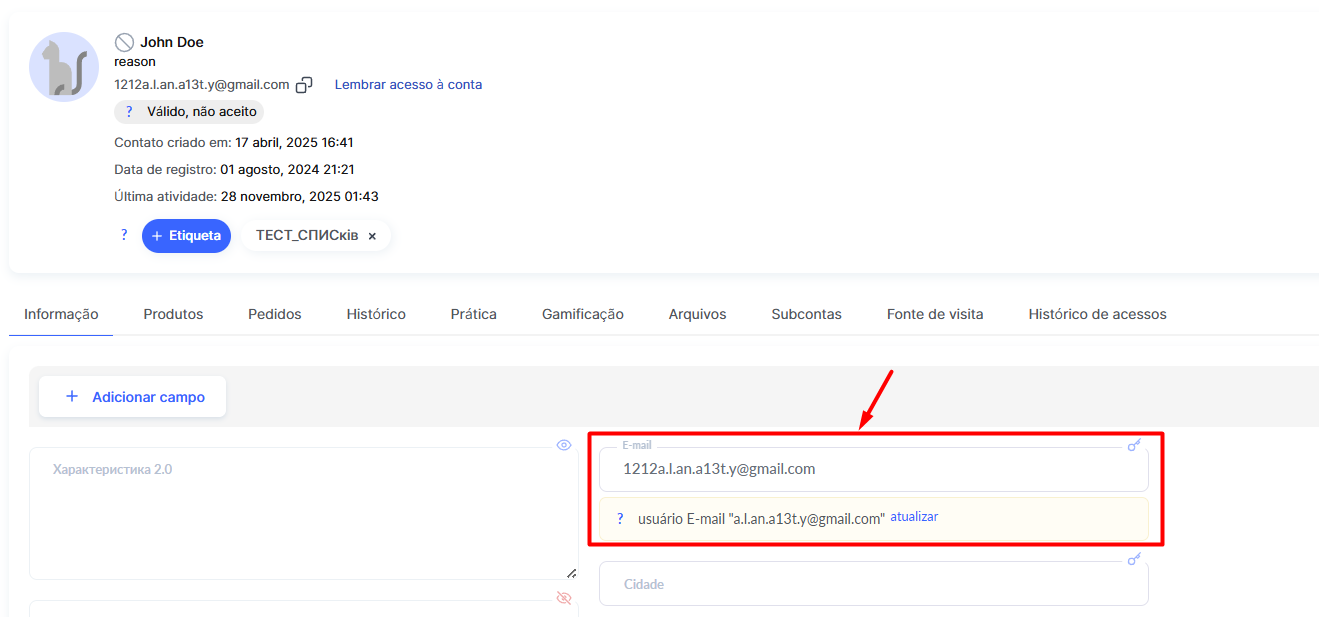Click the copy email icon beside the address
Screen dimensions: 1319x617
(x=304, y=85)
